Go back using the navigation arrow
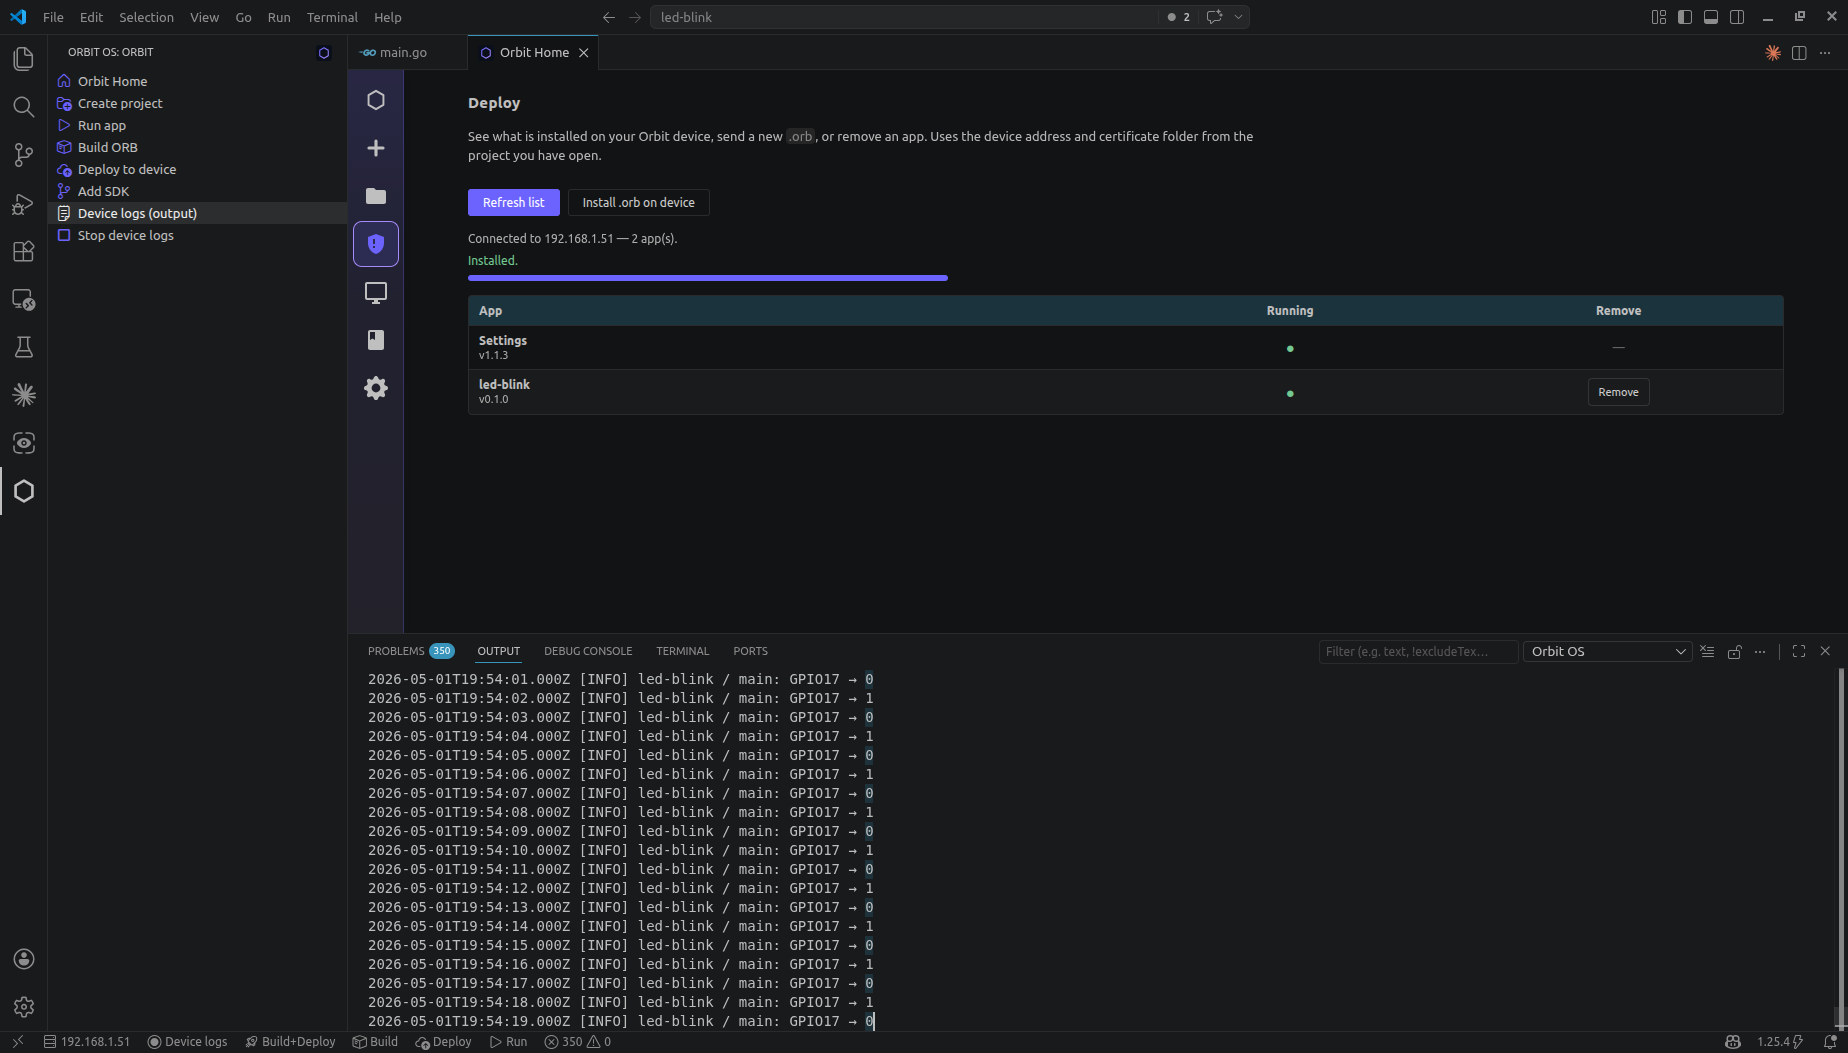This screenshot has height=1053, width=1848. [x=608, y=17]
